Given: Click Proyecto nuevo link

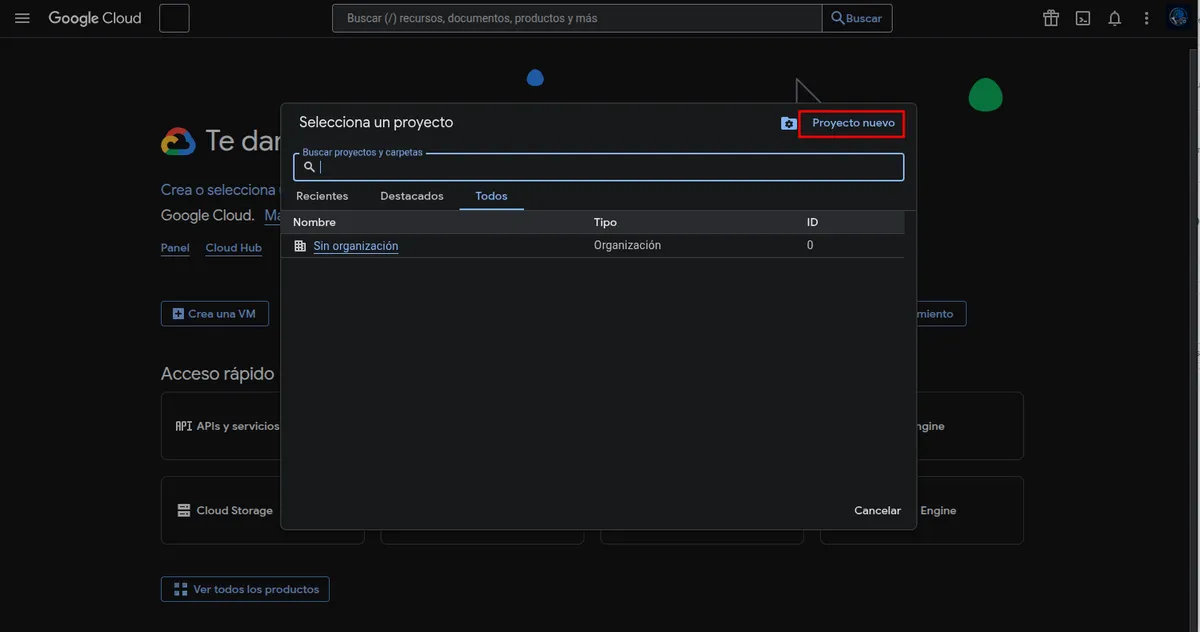Looking at the screenshot, I should [x=853, y=123].
